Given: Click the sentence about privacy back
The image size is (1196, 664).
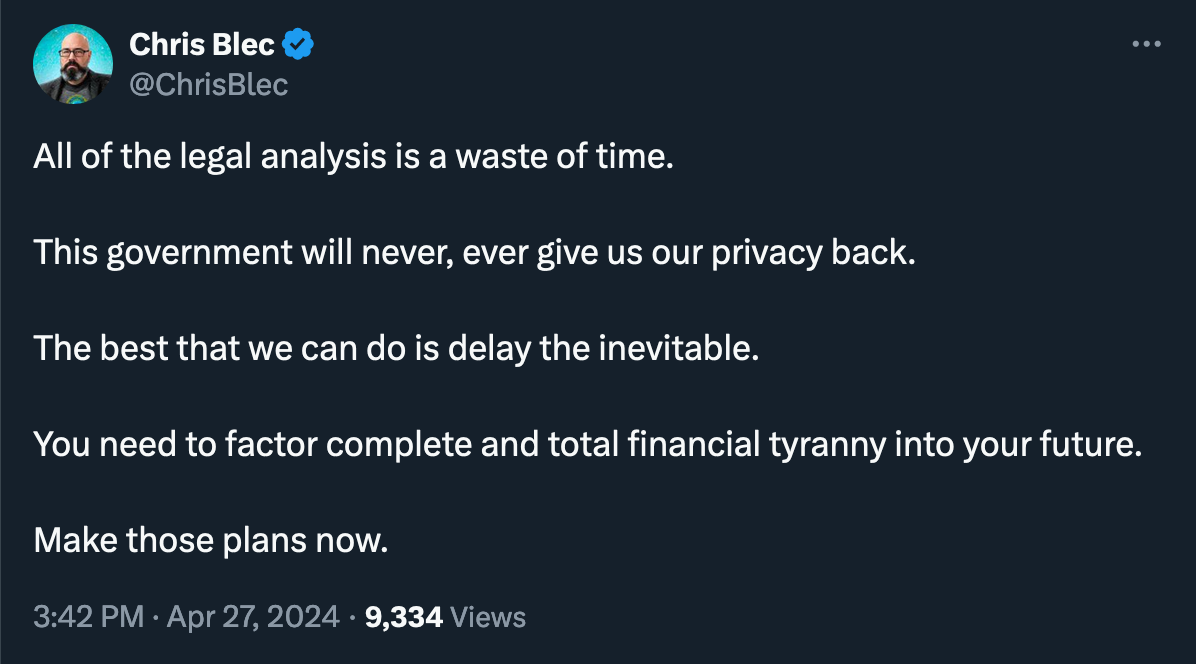Looking at the screenshot, I should coord(474,252).
